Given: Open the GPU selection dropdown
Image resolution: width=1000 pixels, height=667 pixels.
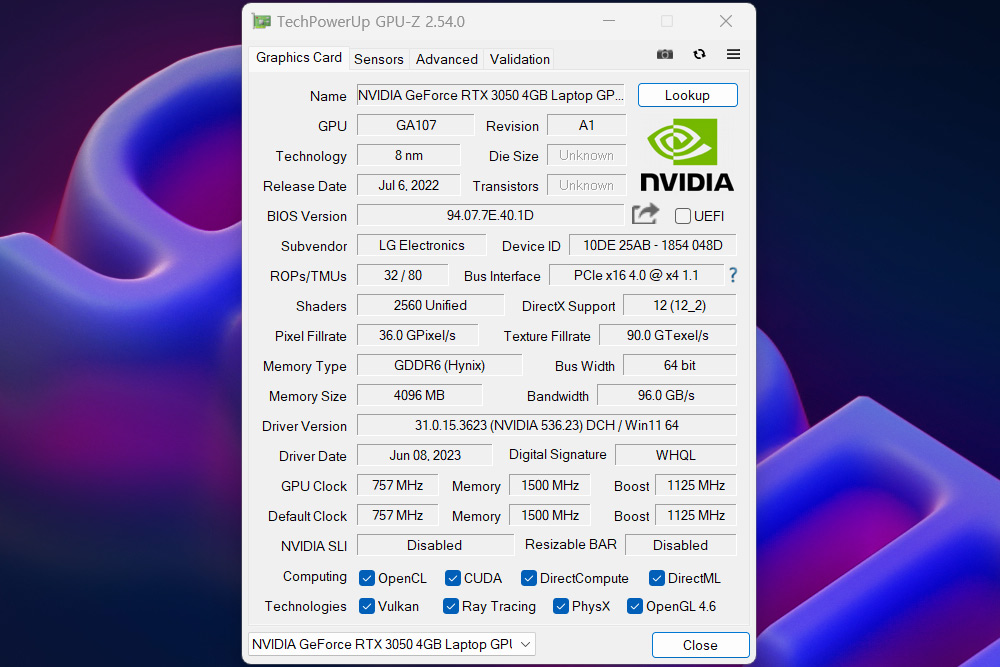Looking at the screenshot, I should [x=392, y=644].
